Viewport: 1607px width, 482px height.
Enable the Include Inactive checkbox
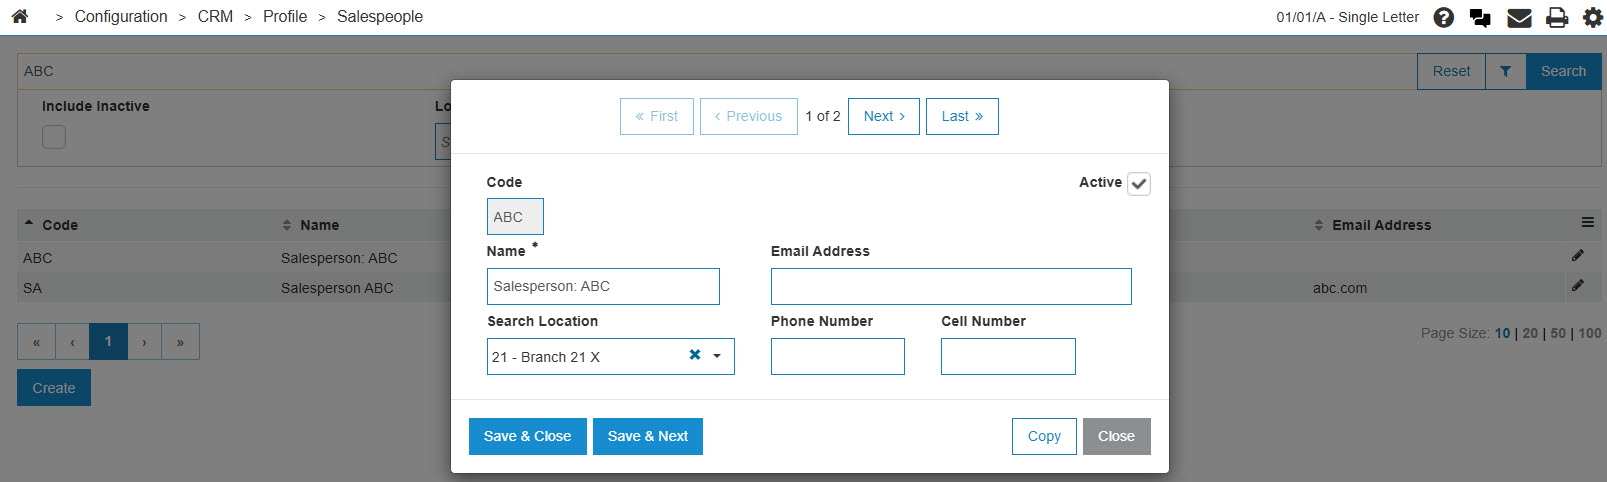(54, 137)
